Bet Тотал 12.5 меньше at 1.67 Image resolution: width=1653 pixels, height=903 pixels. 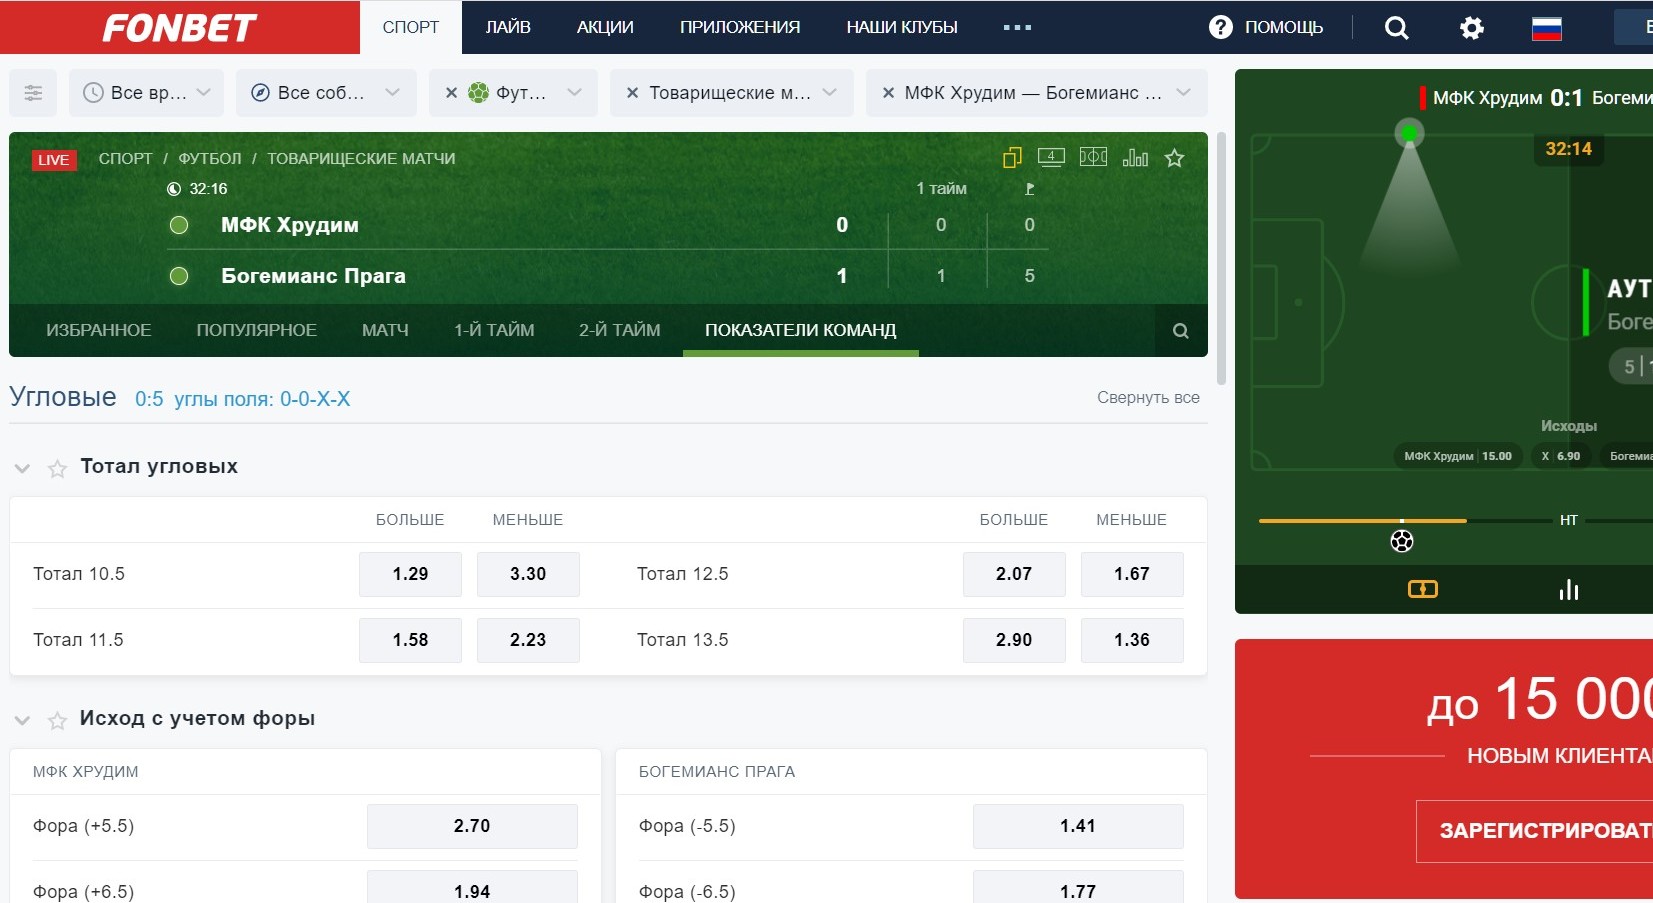click(1132, 574)
